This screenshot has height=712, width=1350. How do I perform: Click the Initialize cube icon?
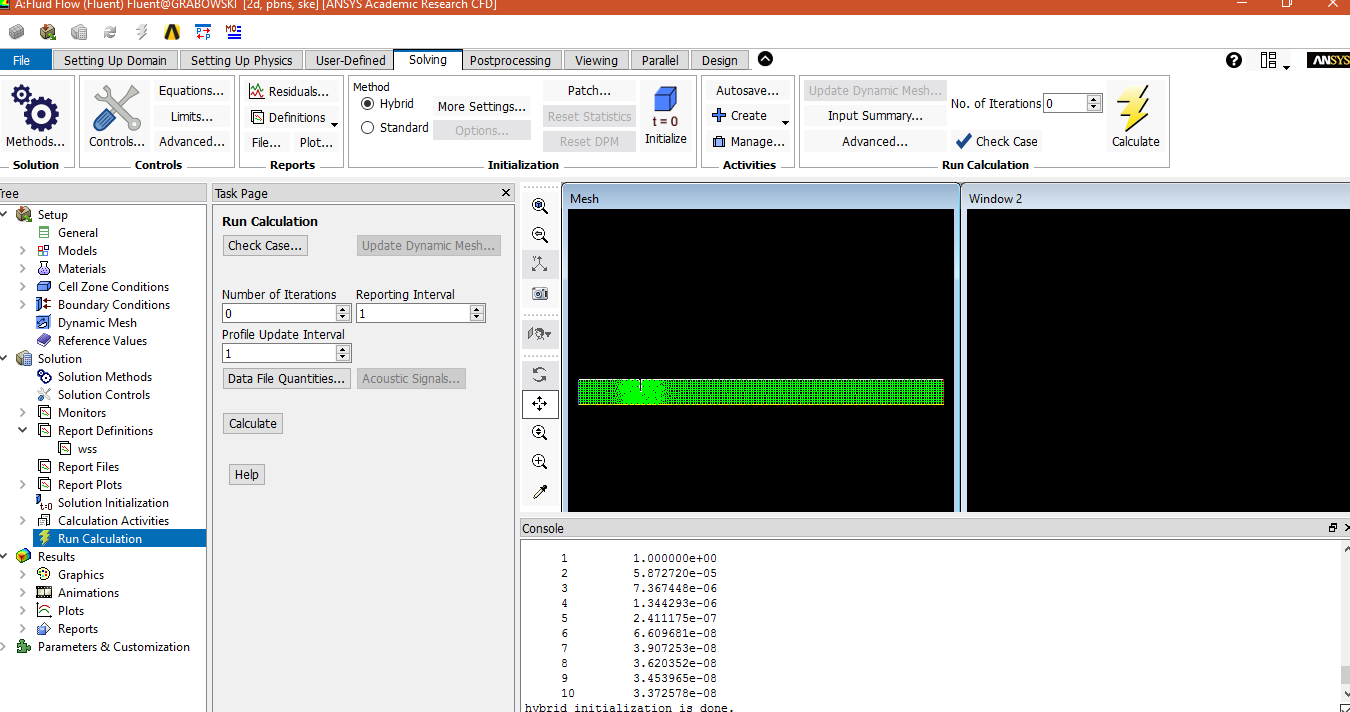pyautogui.click(x=665, y=101)
